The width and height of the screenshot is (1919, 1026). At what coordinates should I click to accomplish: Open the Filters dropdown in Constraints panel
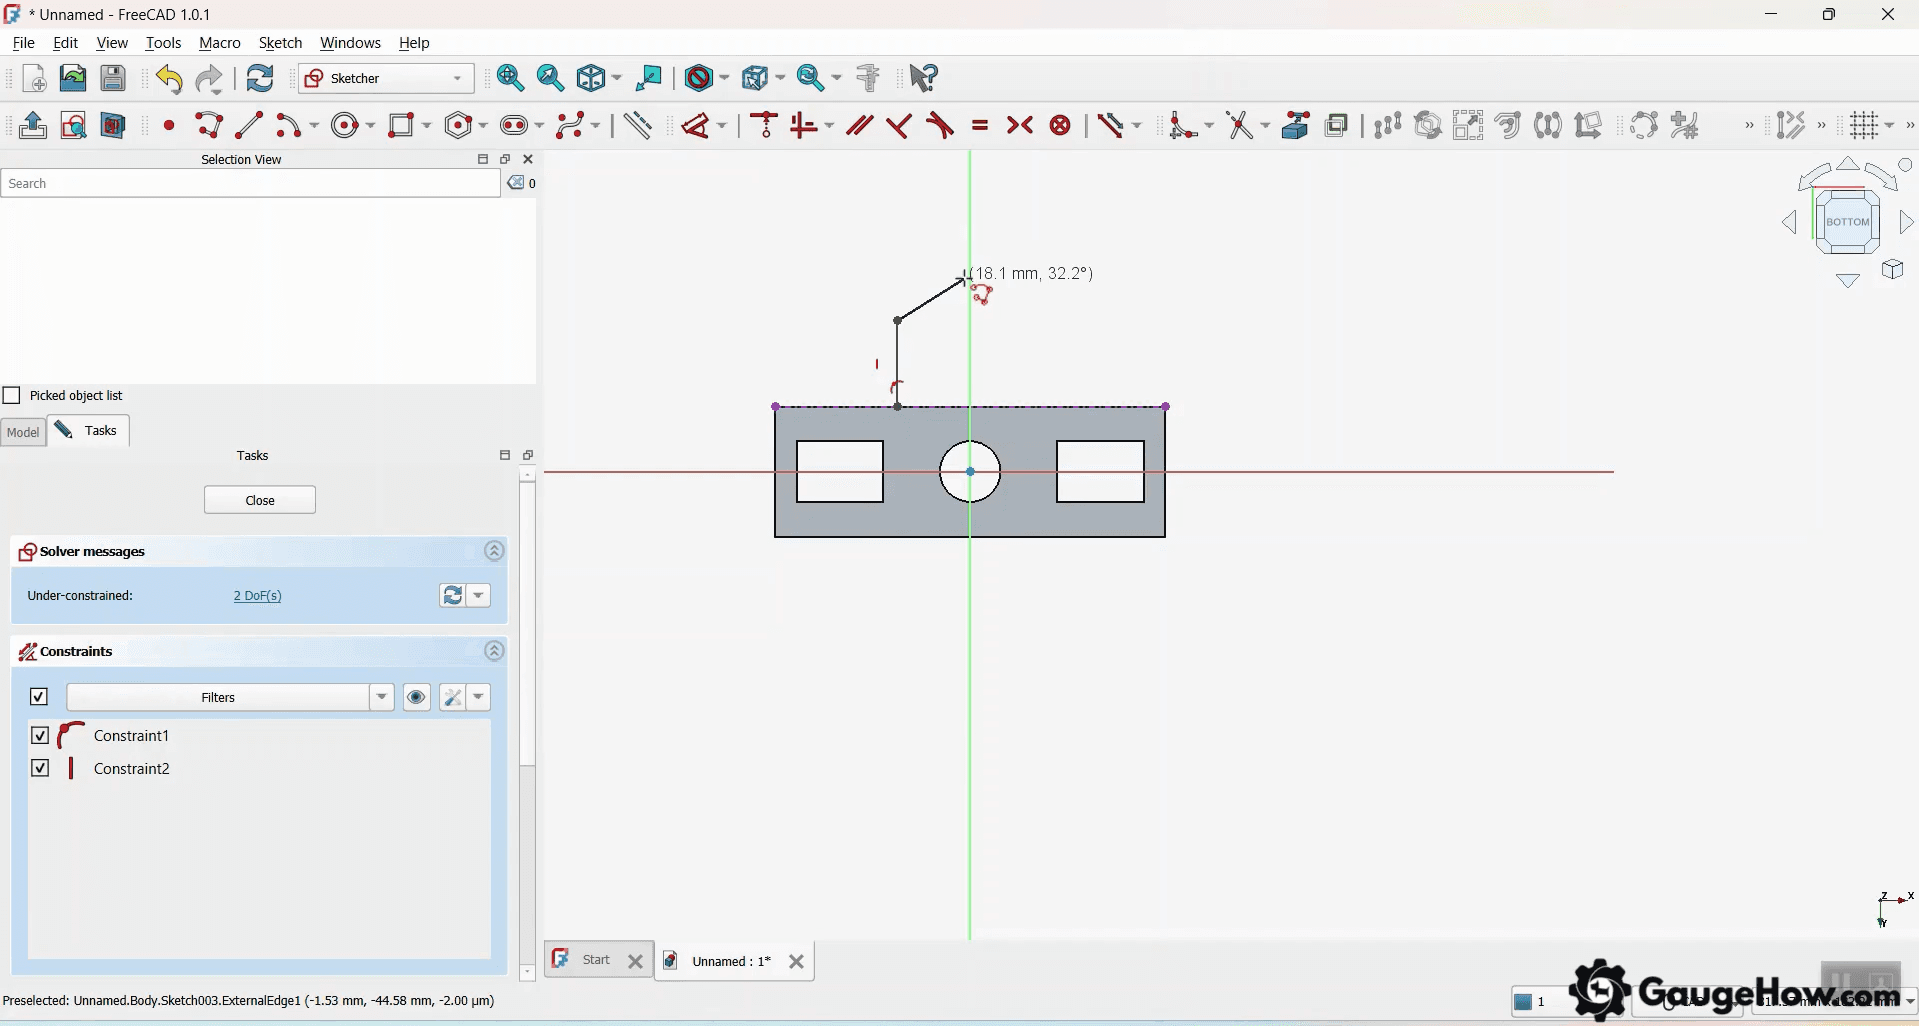coord(382,697)
